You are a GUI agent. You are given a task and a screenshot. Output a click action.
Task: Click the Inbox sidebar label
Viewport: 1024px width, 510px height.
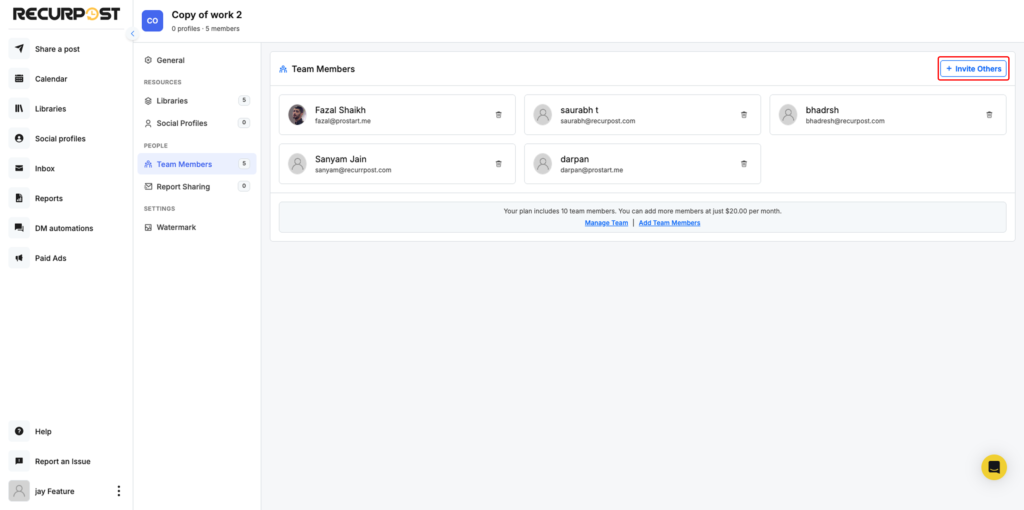(x=45, y=168)
